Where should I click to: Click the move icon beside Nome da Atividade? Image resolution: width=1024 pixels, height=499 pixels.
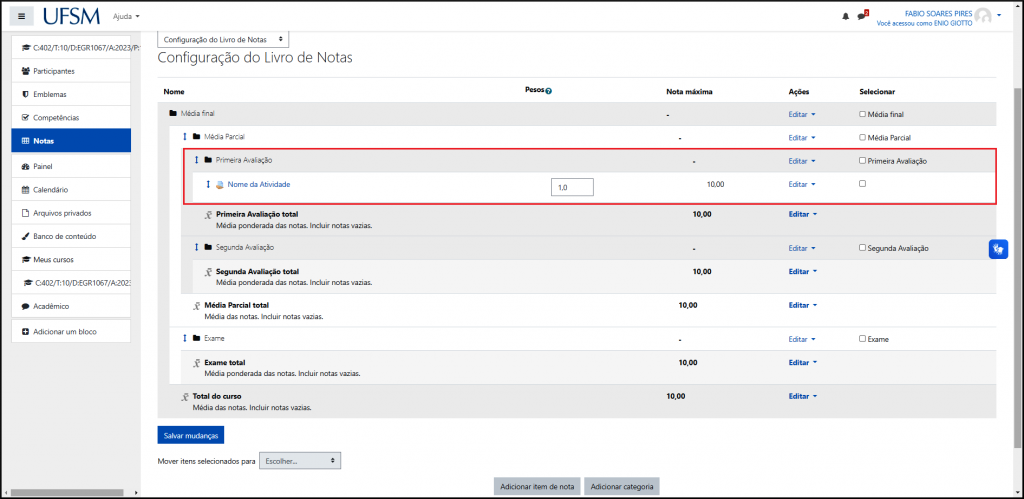[208, 184]
